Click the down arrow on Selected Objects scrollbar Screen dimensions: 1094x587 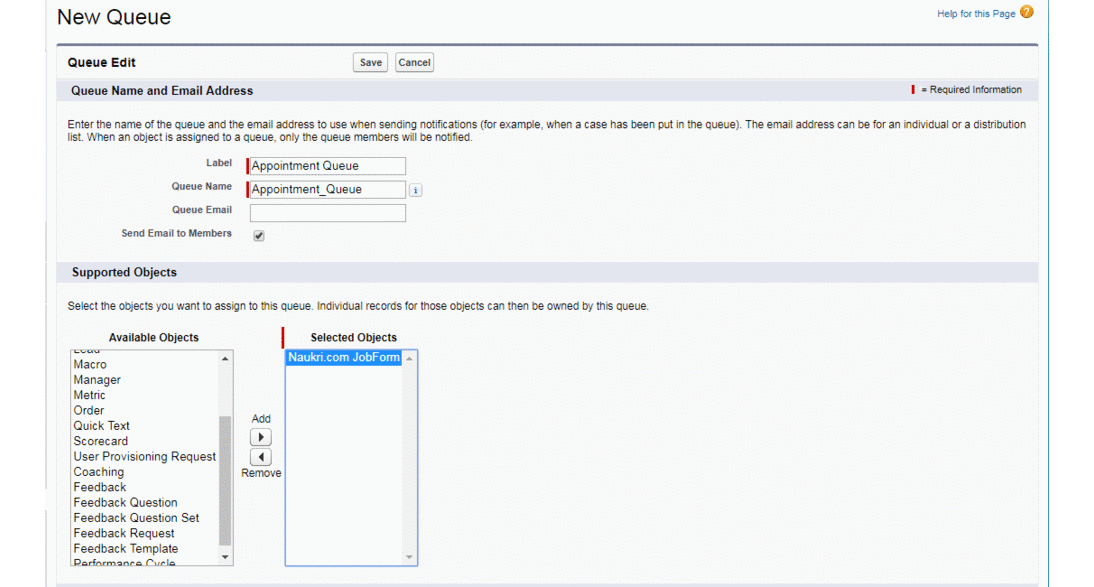(408, 556)
